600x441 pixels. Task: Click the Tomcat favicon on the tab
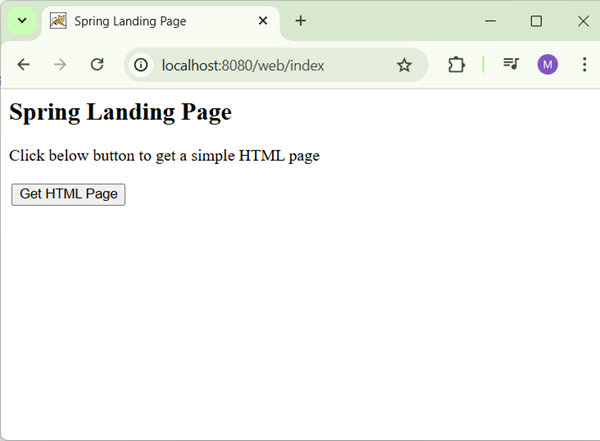pos(58,21)
